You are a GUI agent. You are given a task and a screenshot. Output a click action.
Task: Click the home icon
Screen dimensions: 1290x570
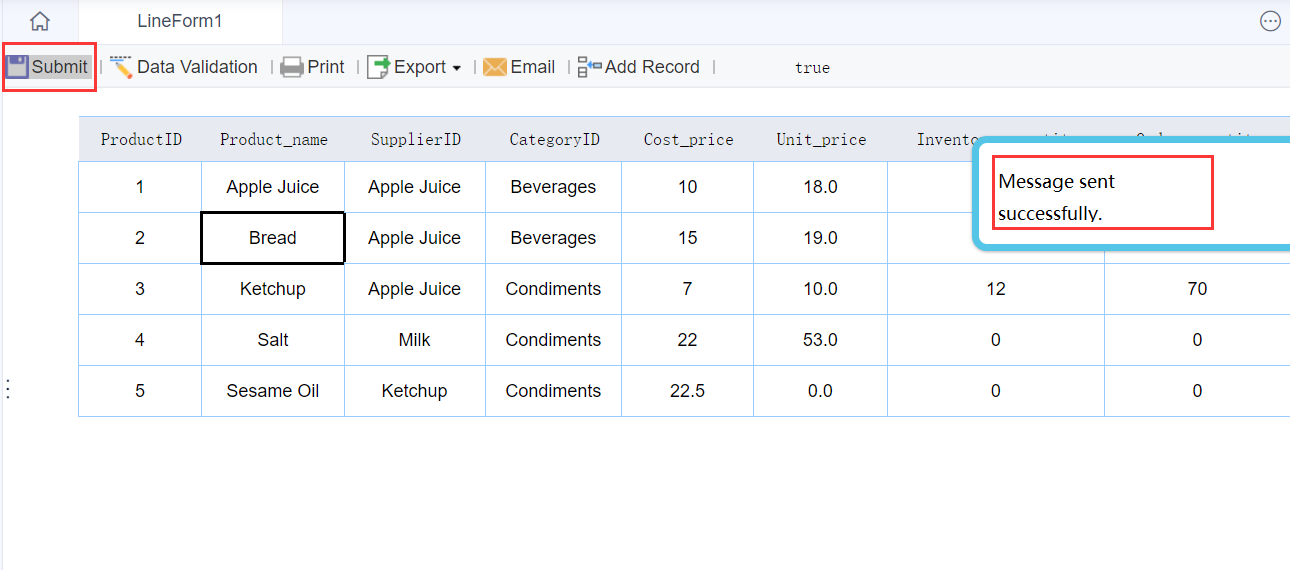pos(40,21)
